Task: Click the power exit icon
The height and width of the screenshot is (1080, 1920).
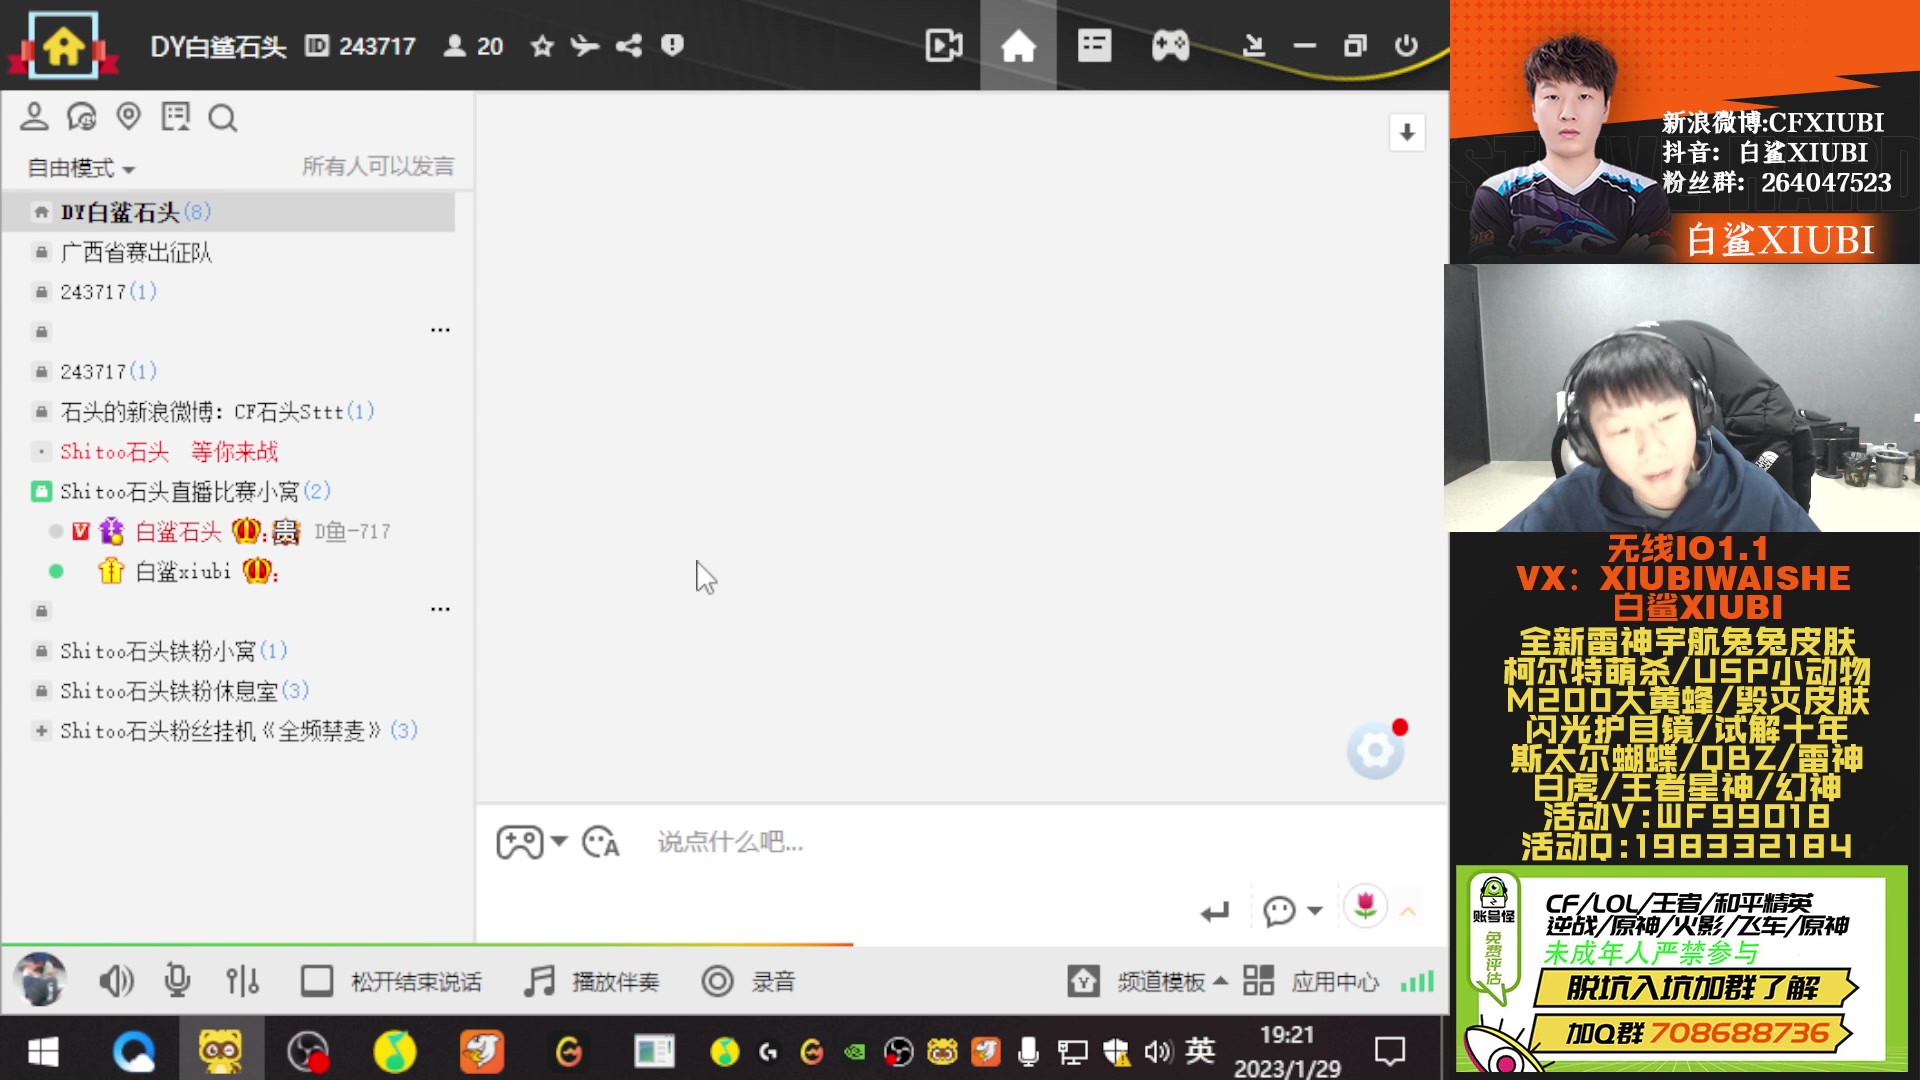Action: tap(1406, 46)
